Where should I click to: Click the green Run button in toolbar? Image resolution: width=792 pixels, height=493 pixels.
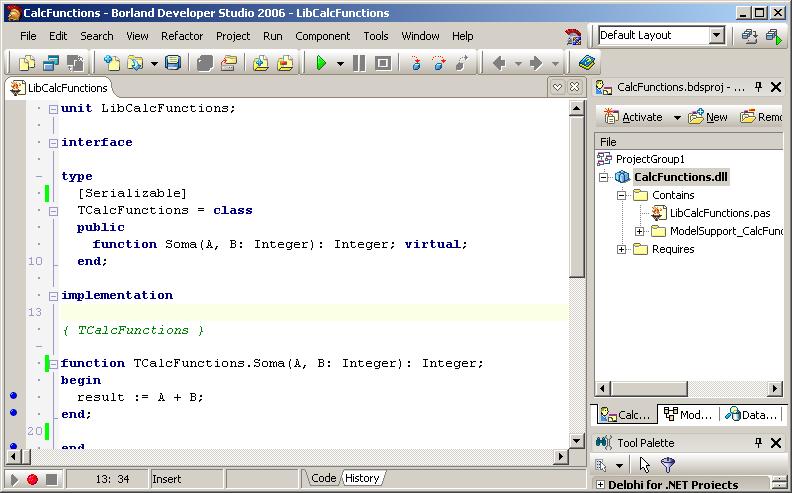tap(321, 63)
